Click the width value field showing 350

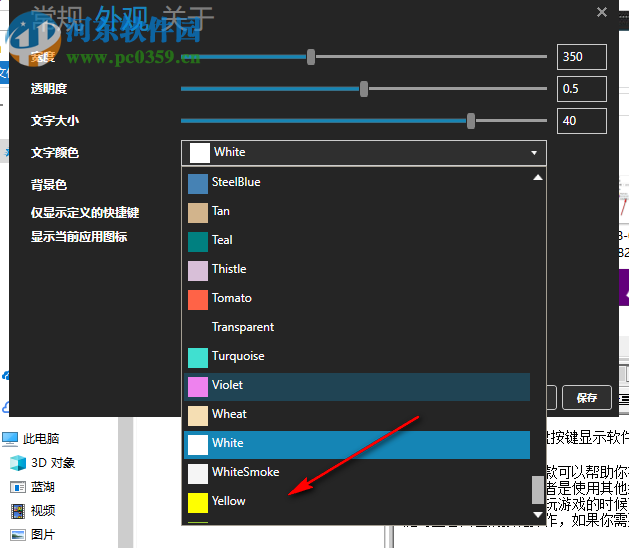point(582,57)
